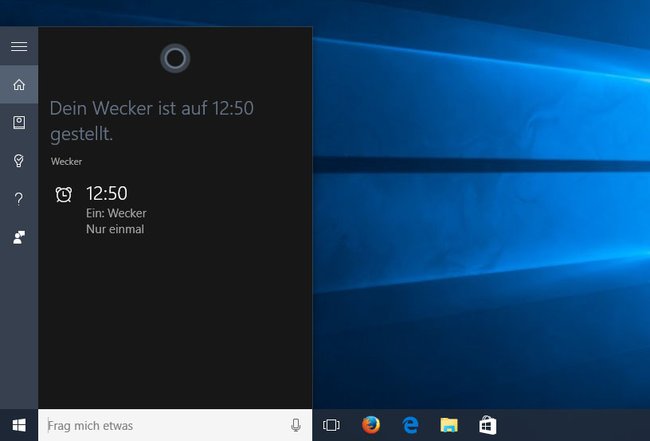
Task: Click the alarm clock icon
Action: click(x=64, y=194)
